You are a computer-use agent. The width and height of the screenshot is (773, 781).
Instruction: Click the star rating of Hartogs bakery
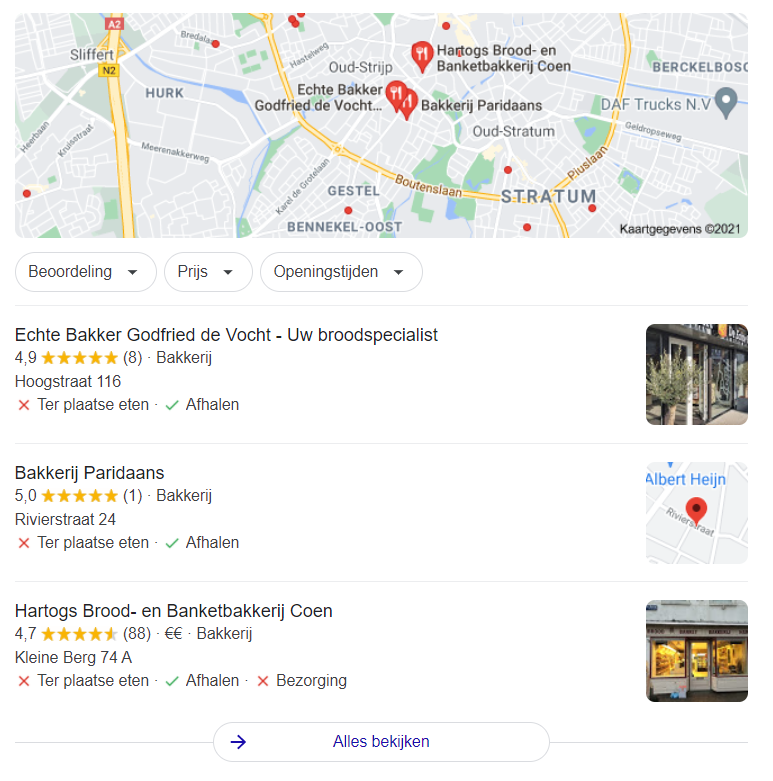click(x=79, y=634)
